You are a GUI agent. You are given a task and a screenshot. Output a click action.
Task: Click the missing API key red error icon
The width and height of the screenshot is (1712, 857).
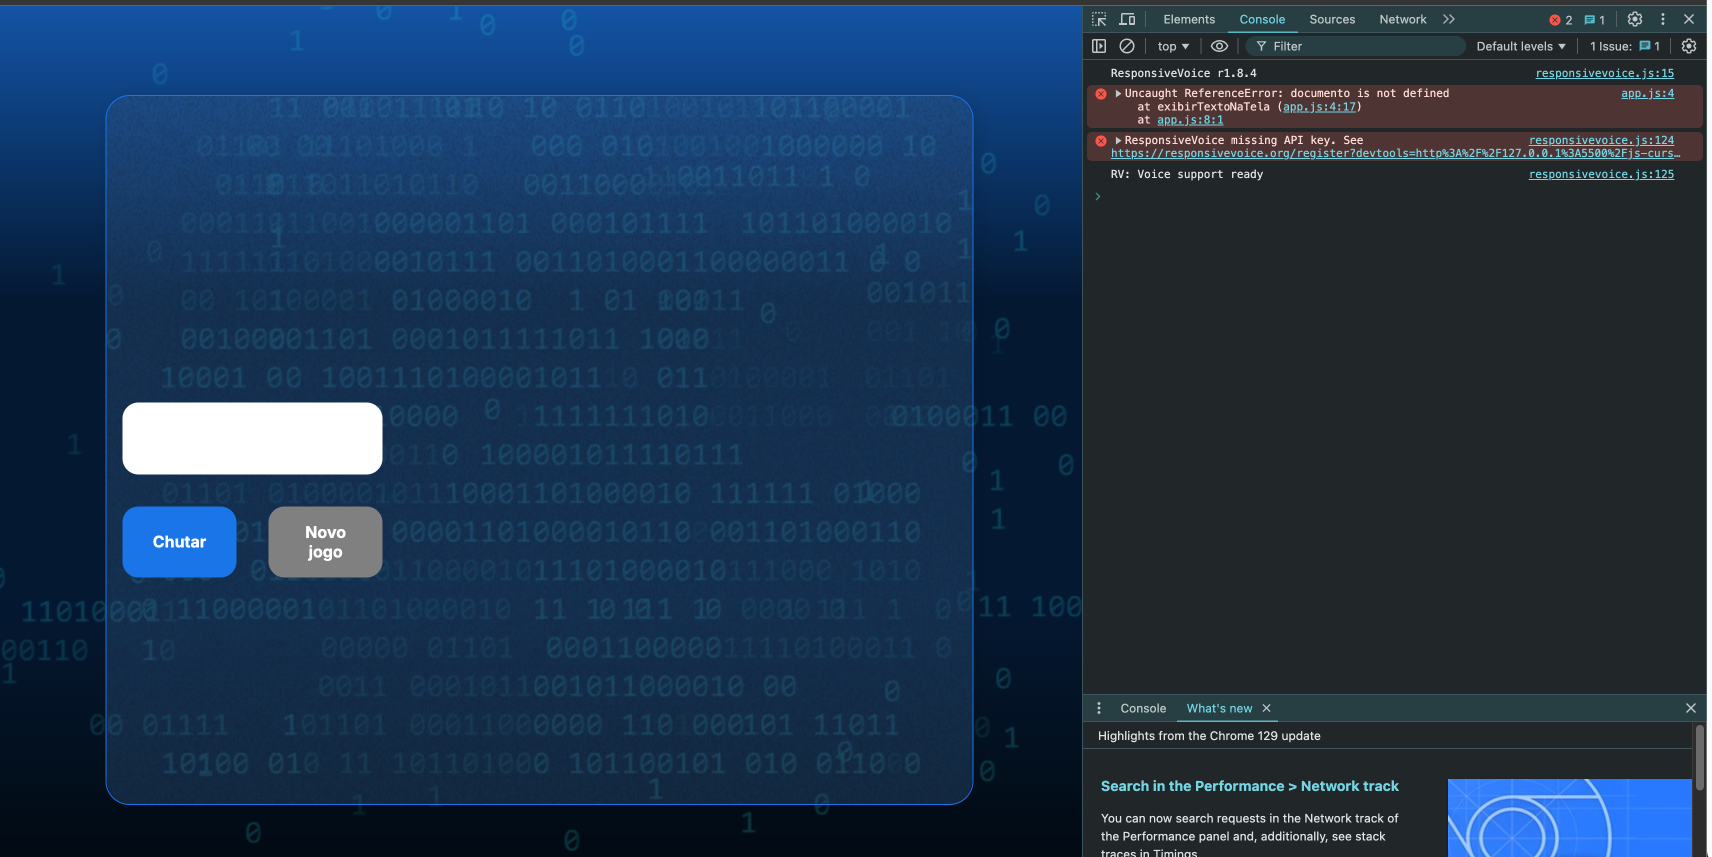[1101, 141]
